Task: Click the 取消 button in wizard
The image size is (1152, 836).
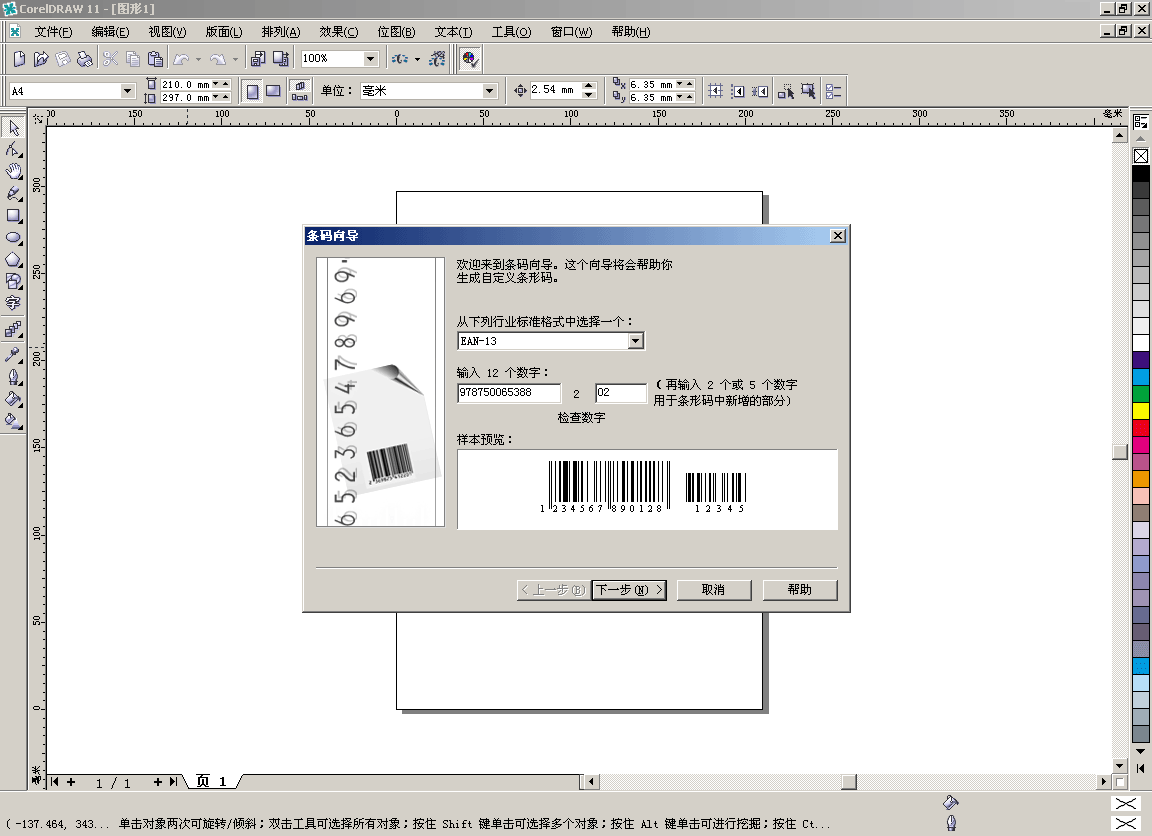Action: click(713, 590)
